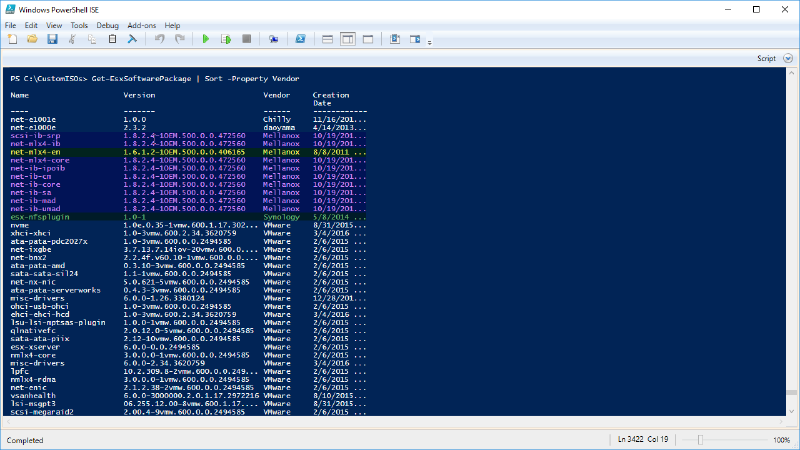Click the Script label

[766, 58]
